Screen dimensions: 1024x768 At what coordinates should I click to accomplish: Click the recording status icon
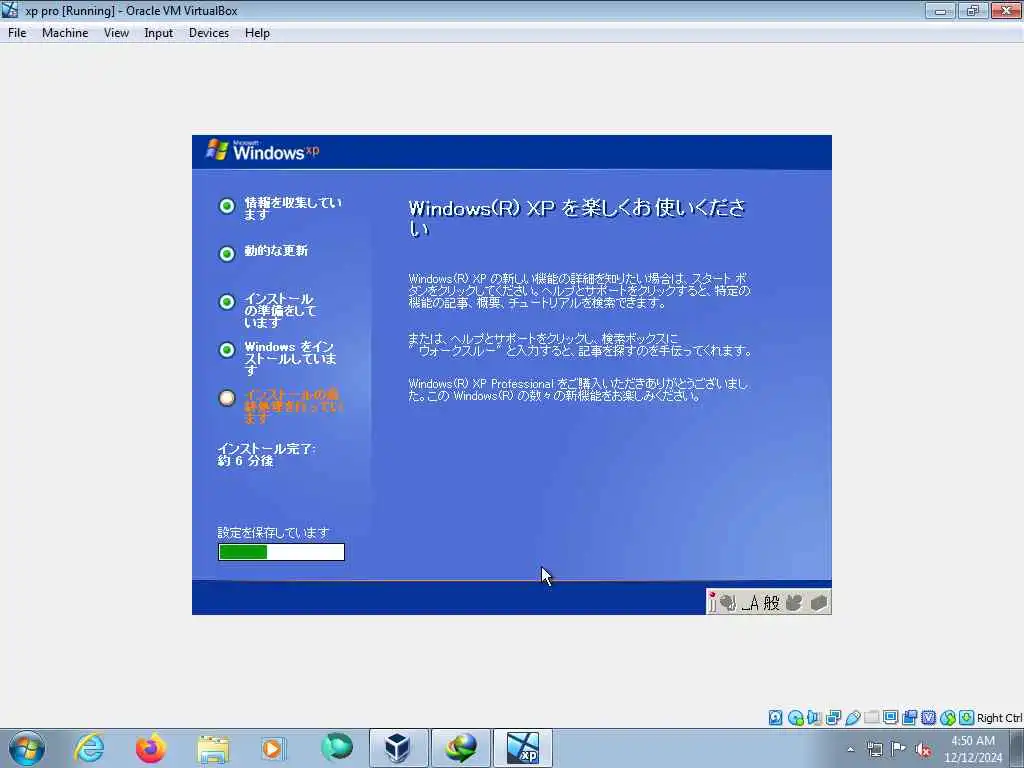click(909, 718)
